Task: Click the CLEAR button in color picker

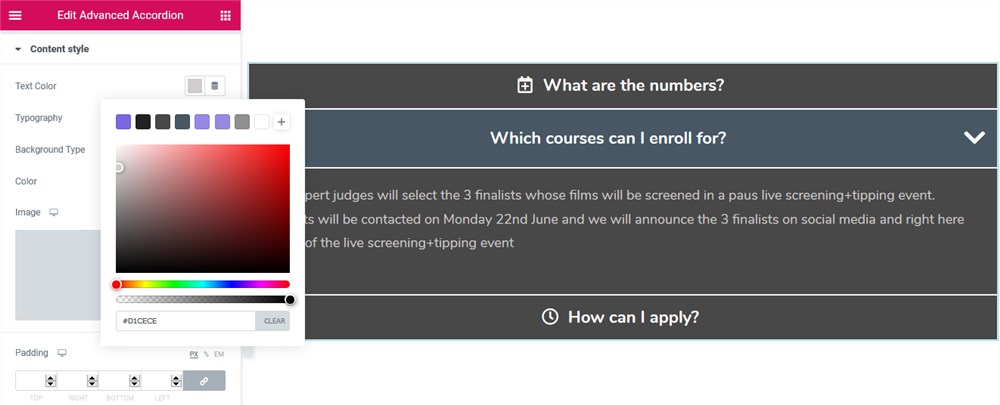Action: coord(274,321)
